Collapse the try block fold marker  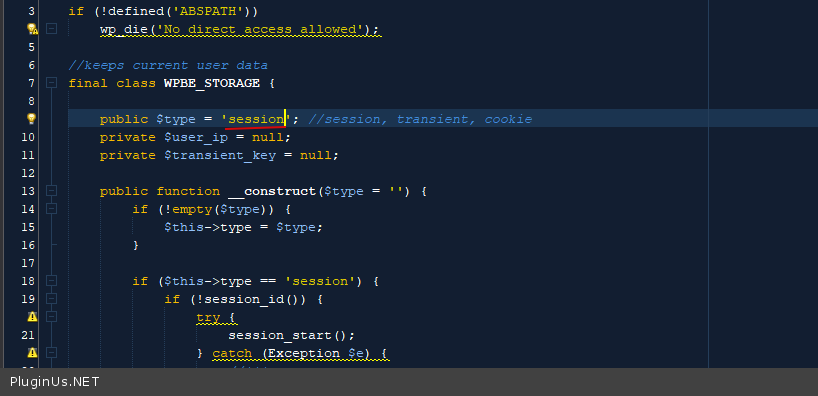click(51, 317)
